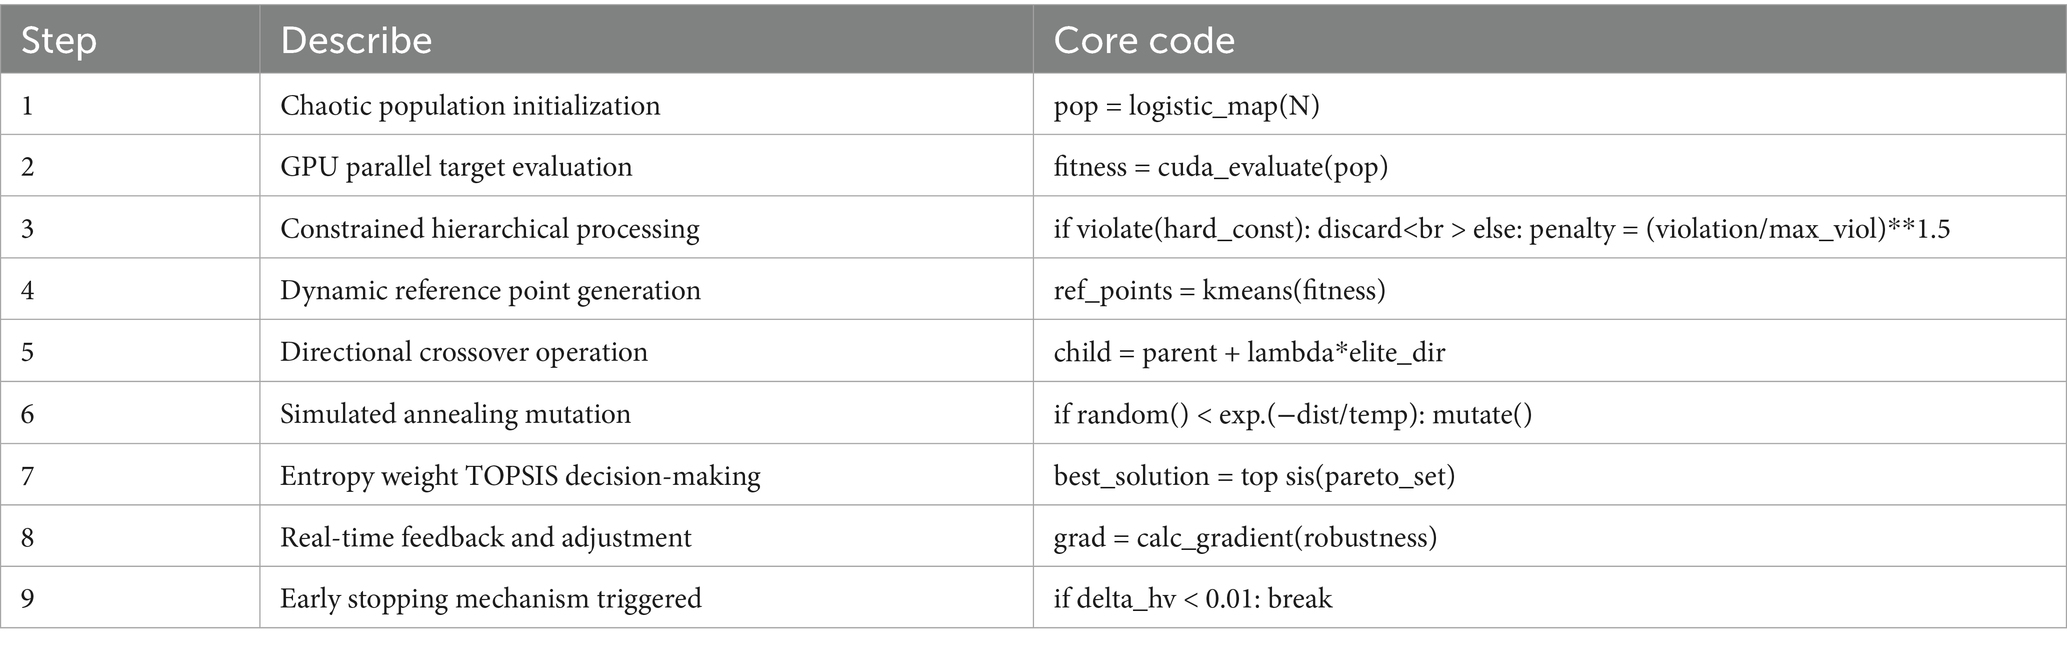Select "Dynamic reference point generation" cell
Viewport: 2067px width, 646px height.
[490, 291]
